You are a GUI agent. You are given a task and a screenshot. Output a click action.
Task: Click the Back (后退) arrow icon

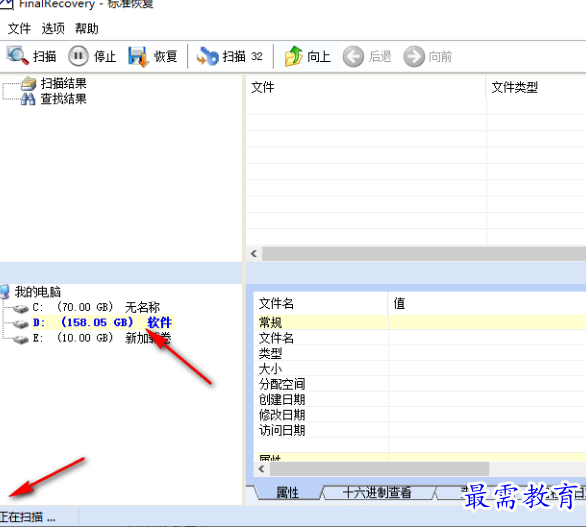(353, 57)
